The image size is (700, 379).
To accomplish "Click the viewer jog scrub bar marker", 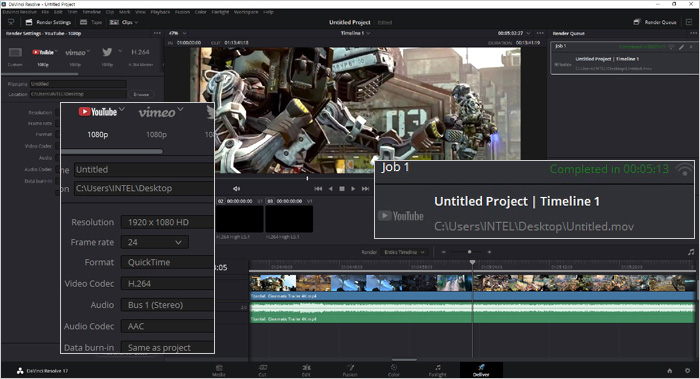I will pos(307,179).
